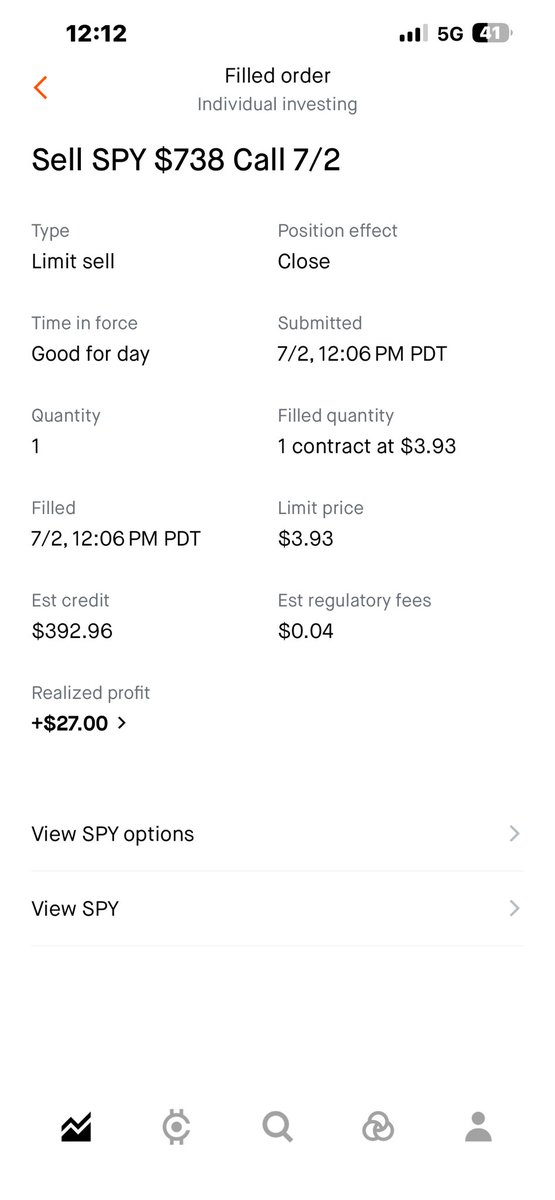Go back using the orange arrow

(x=41, y=87)
